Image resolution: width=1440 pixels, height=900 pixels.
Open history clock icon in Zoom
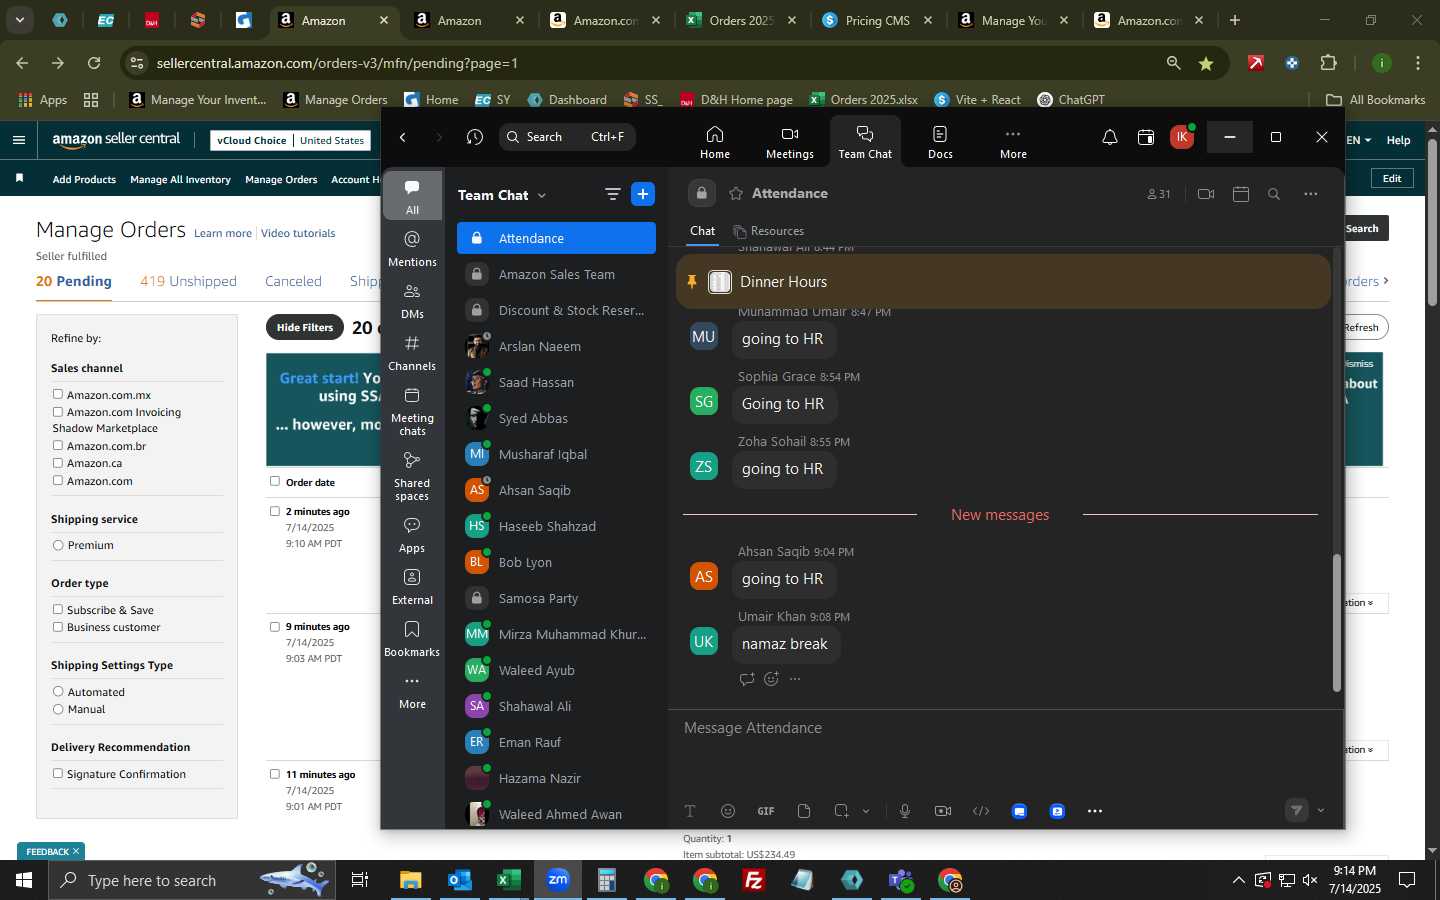pos(475,137)
